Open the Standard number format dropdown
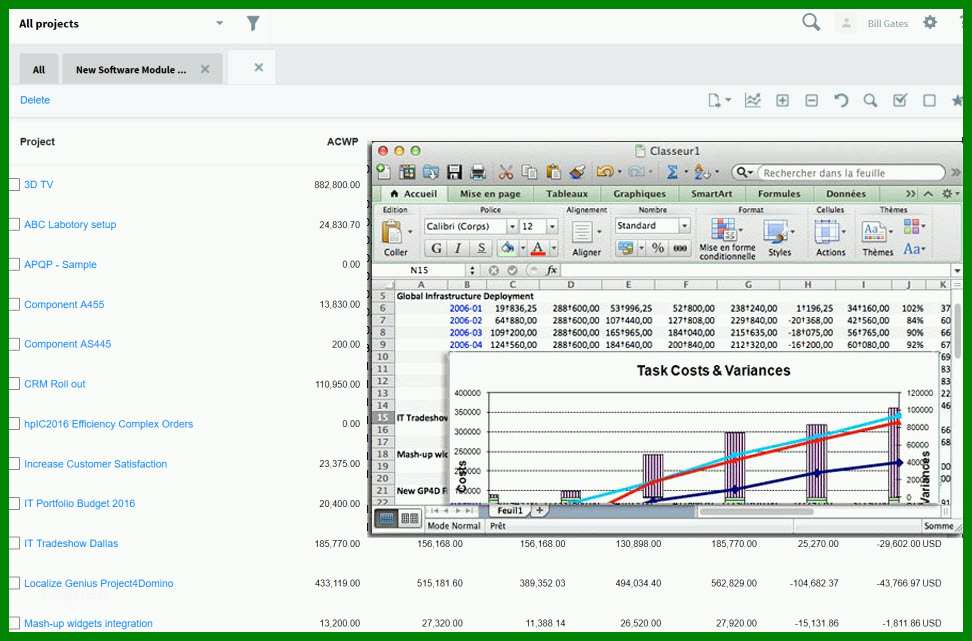 pyautogui.click(x=684, y=226)
